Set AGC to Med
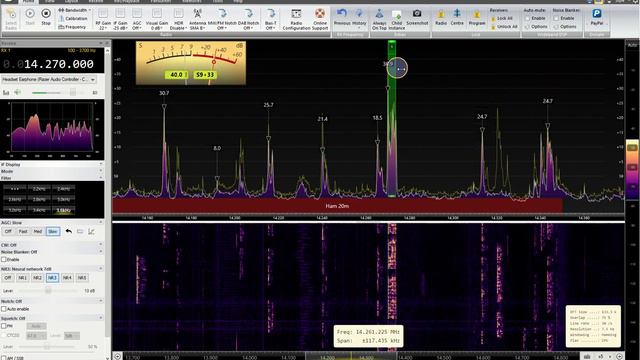This screenshot has height=360, width=640. 38,231
